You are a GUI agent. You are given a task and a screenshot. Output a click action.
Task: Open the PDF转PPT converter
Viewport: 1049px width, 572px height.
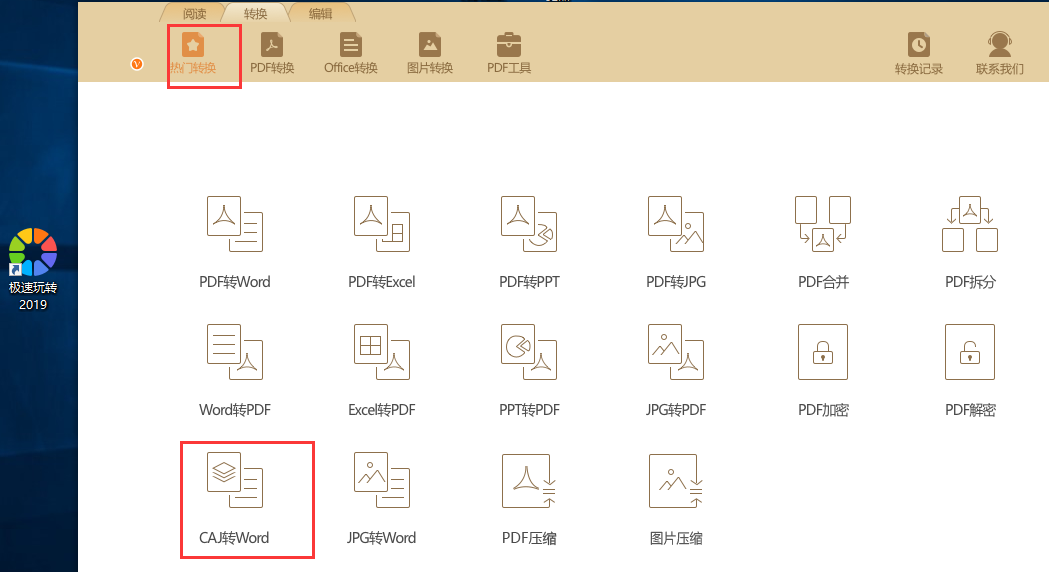(x=529, y=242)
